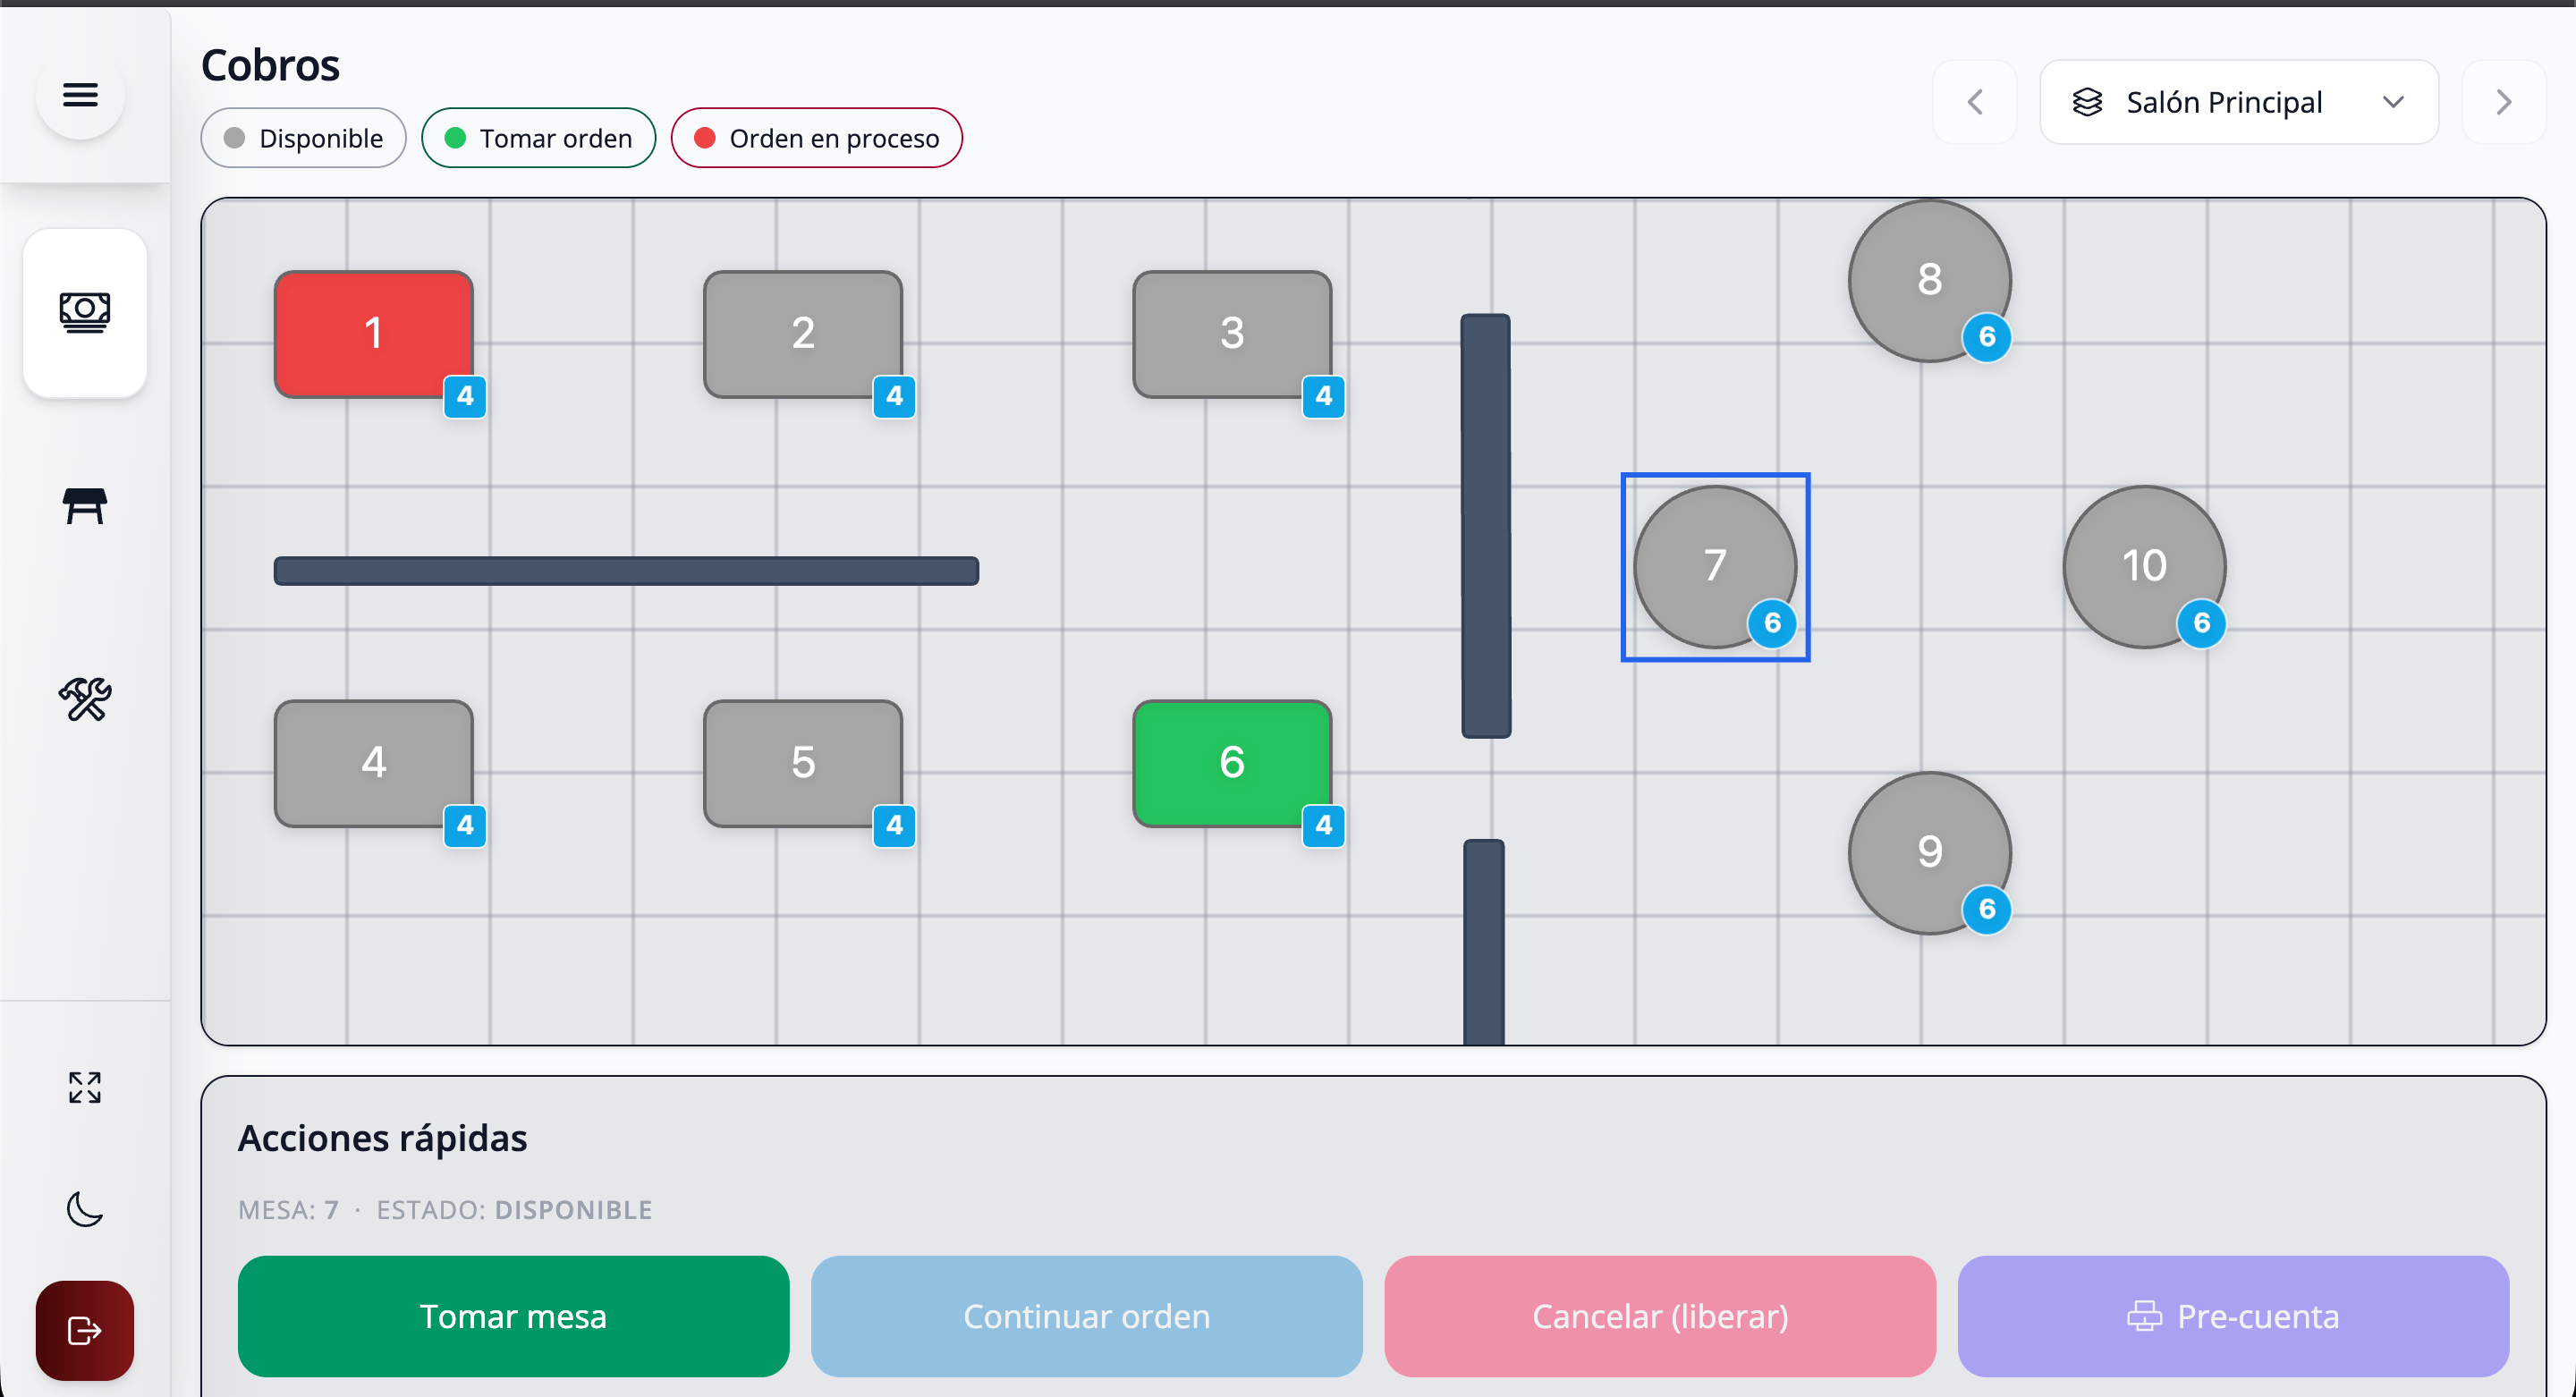Toggle the Disponible status filter

pyautogui.click(x=303, y=138)
